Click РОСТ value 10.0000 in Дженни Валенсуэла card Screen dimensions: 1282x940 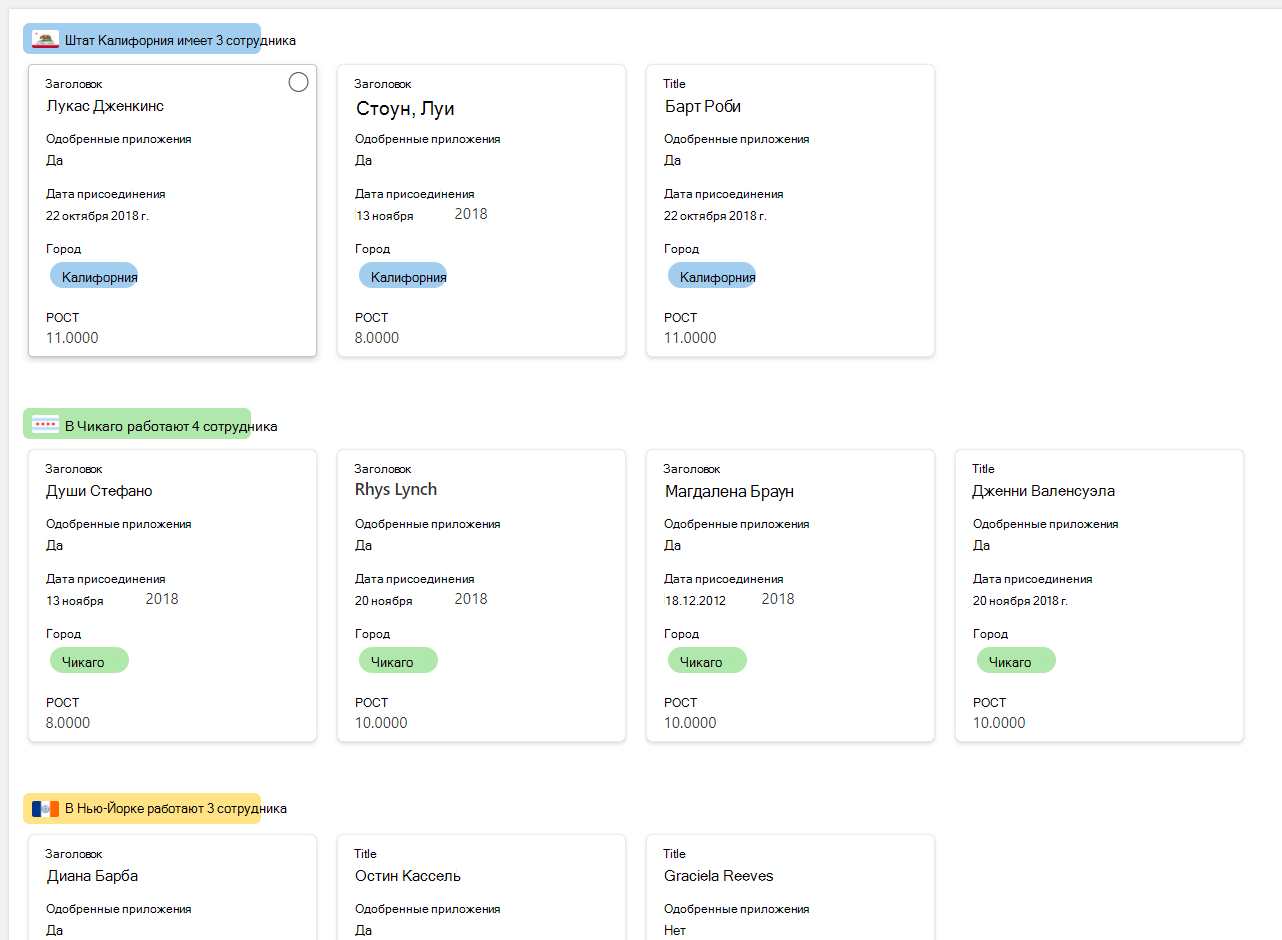coord(999,722)
